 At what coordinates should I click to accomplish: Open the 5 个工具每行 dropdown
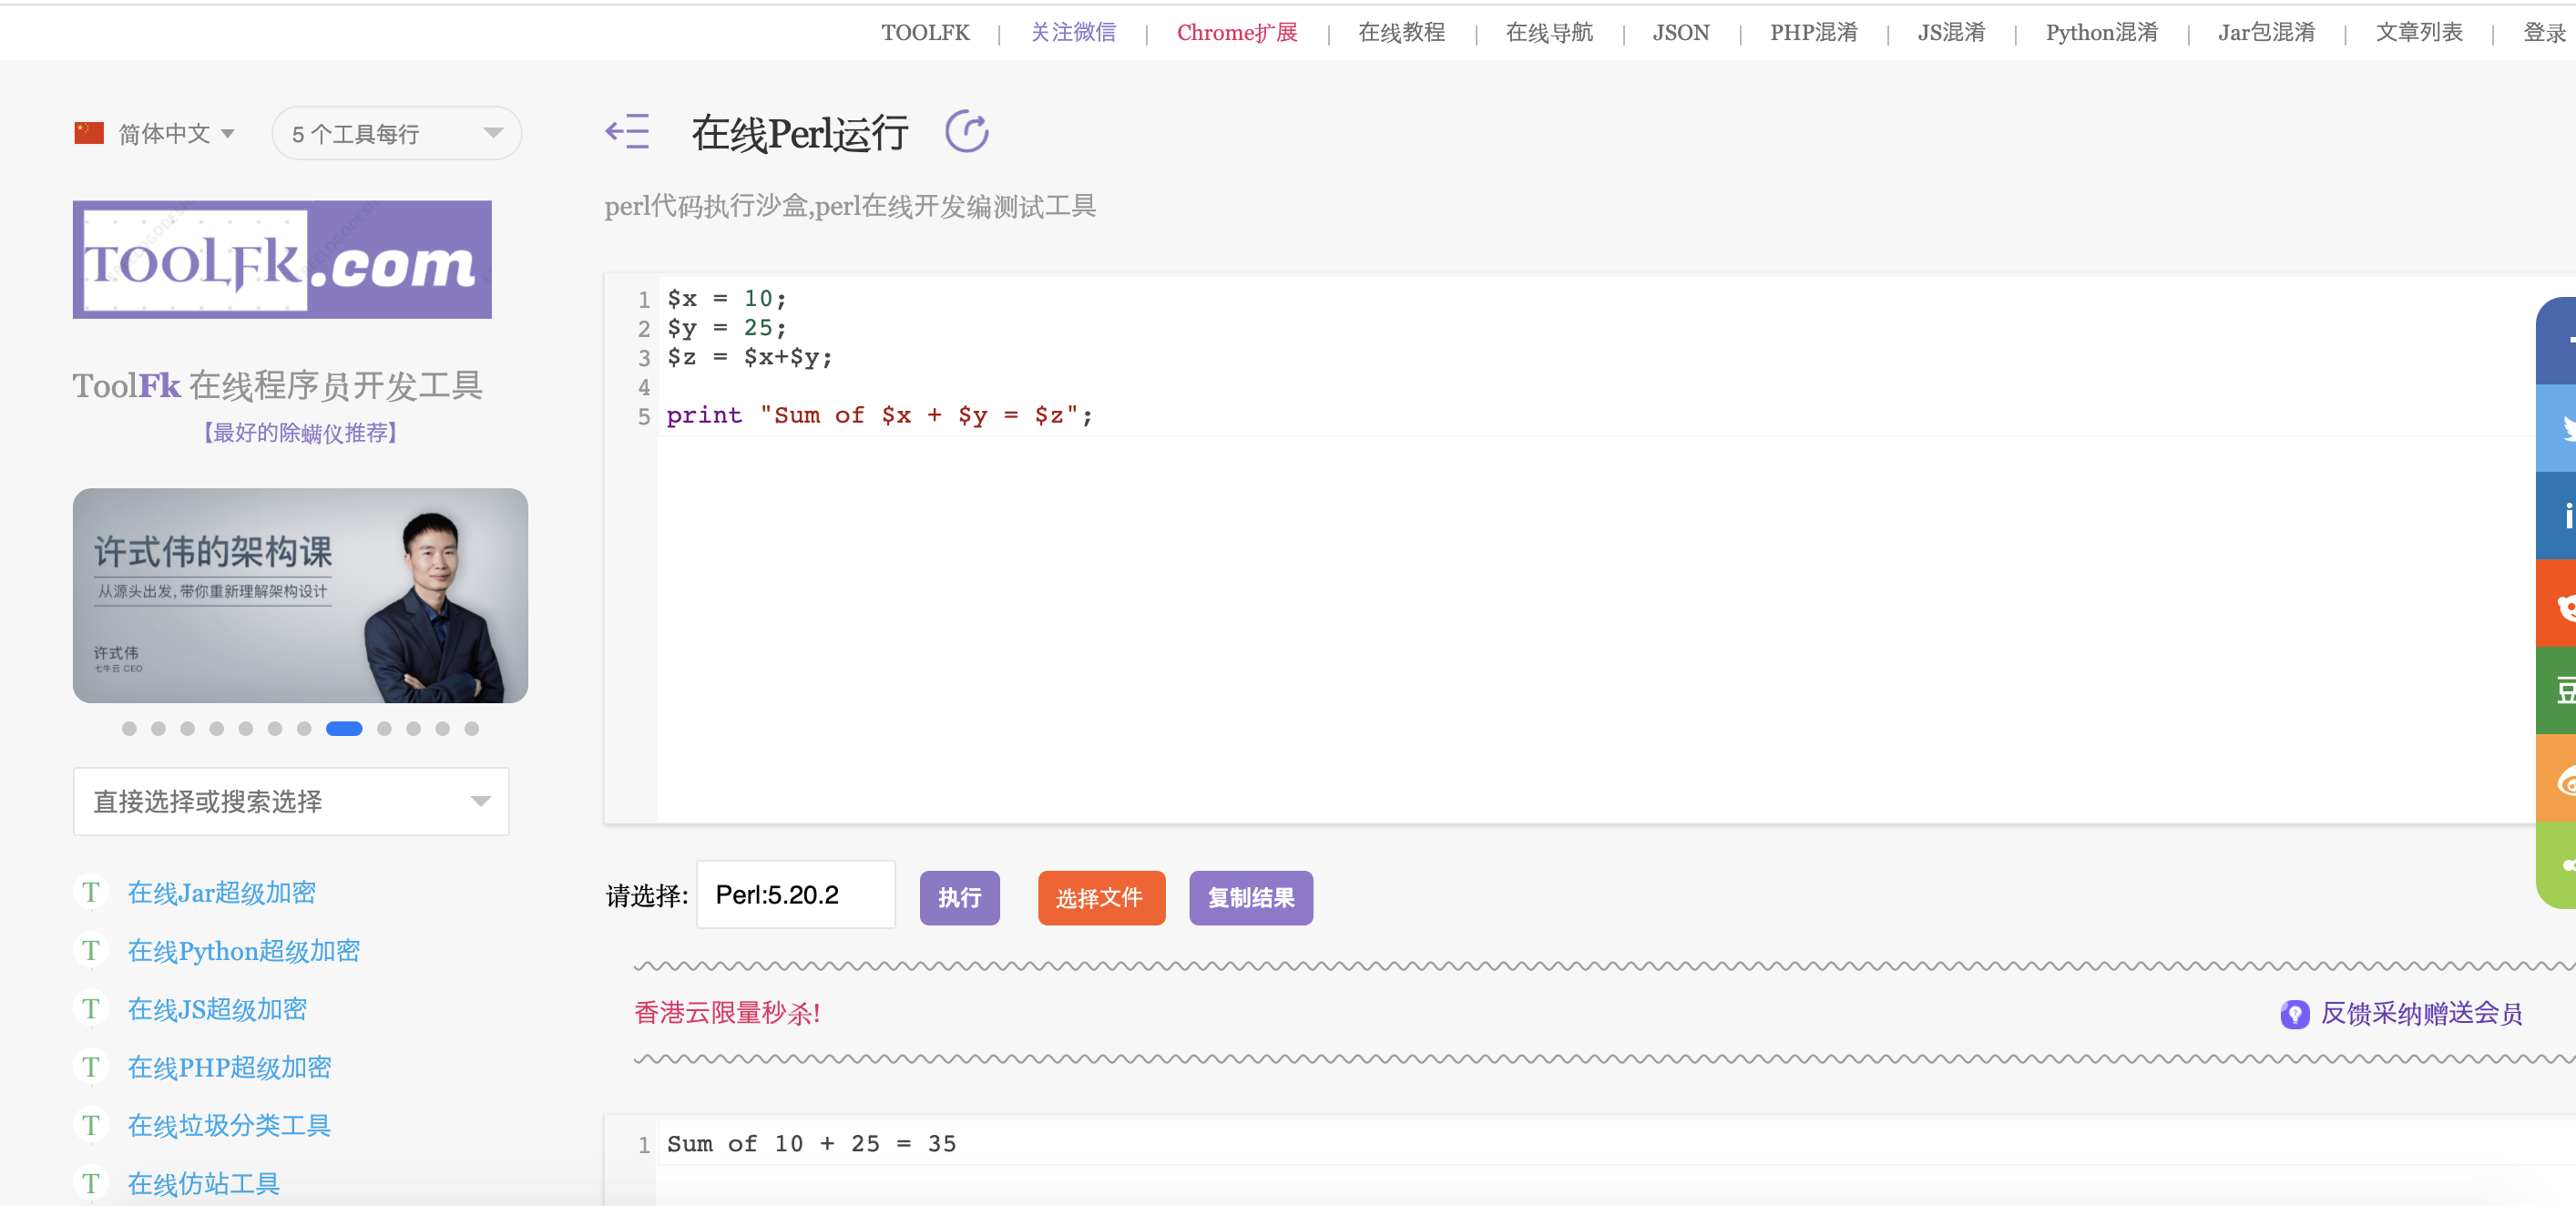[x=396, y=132]
